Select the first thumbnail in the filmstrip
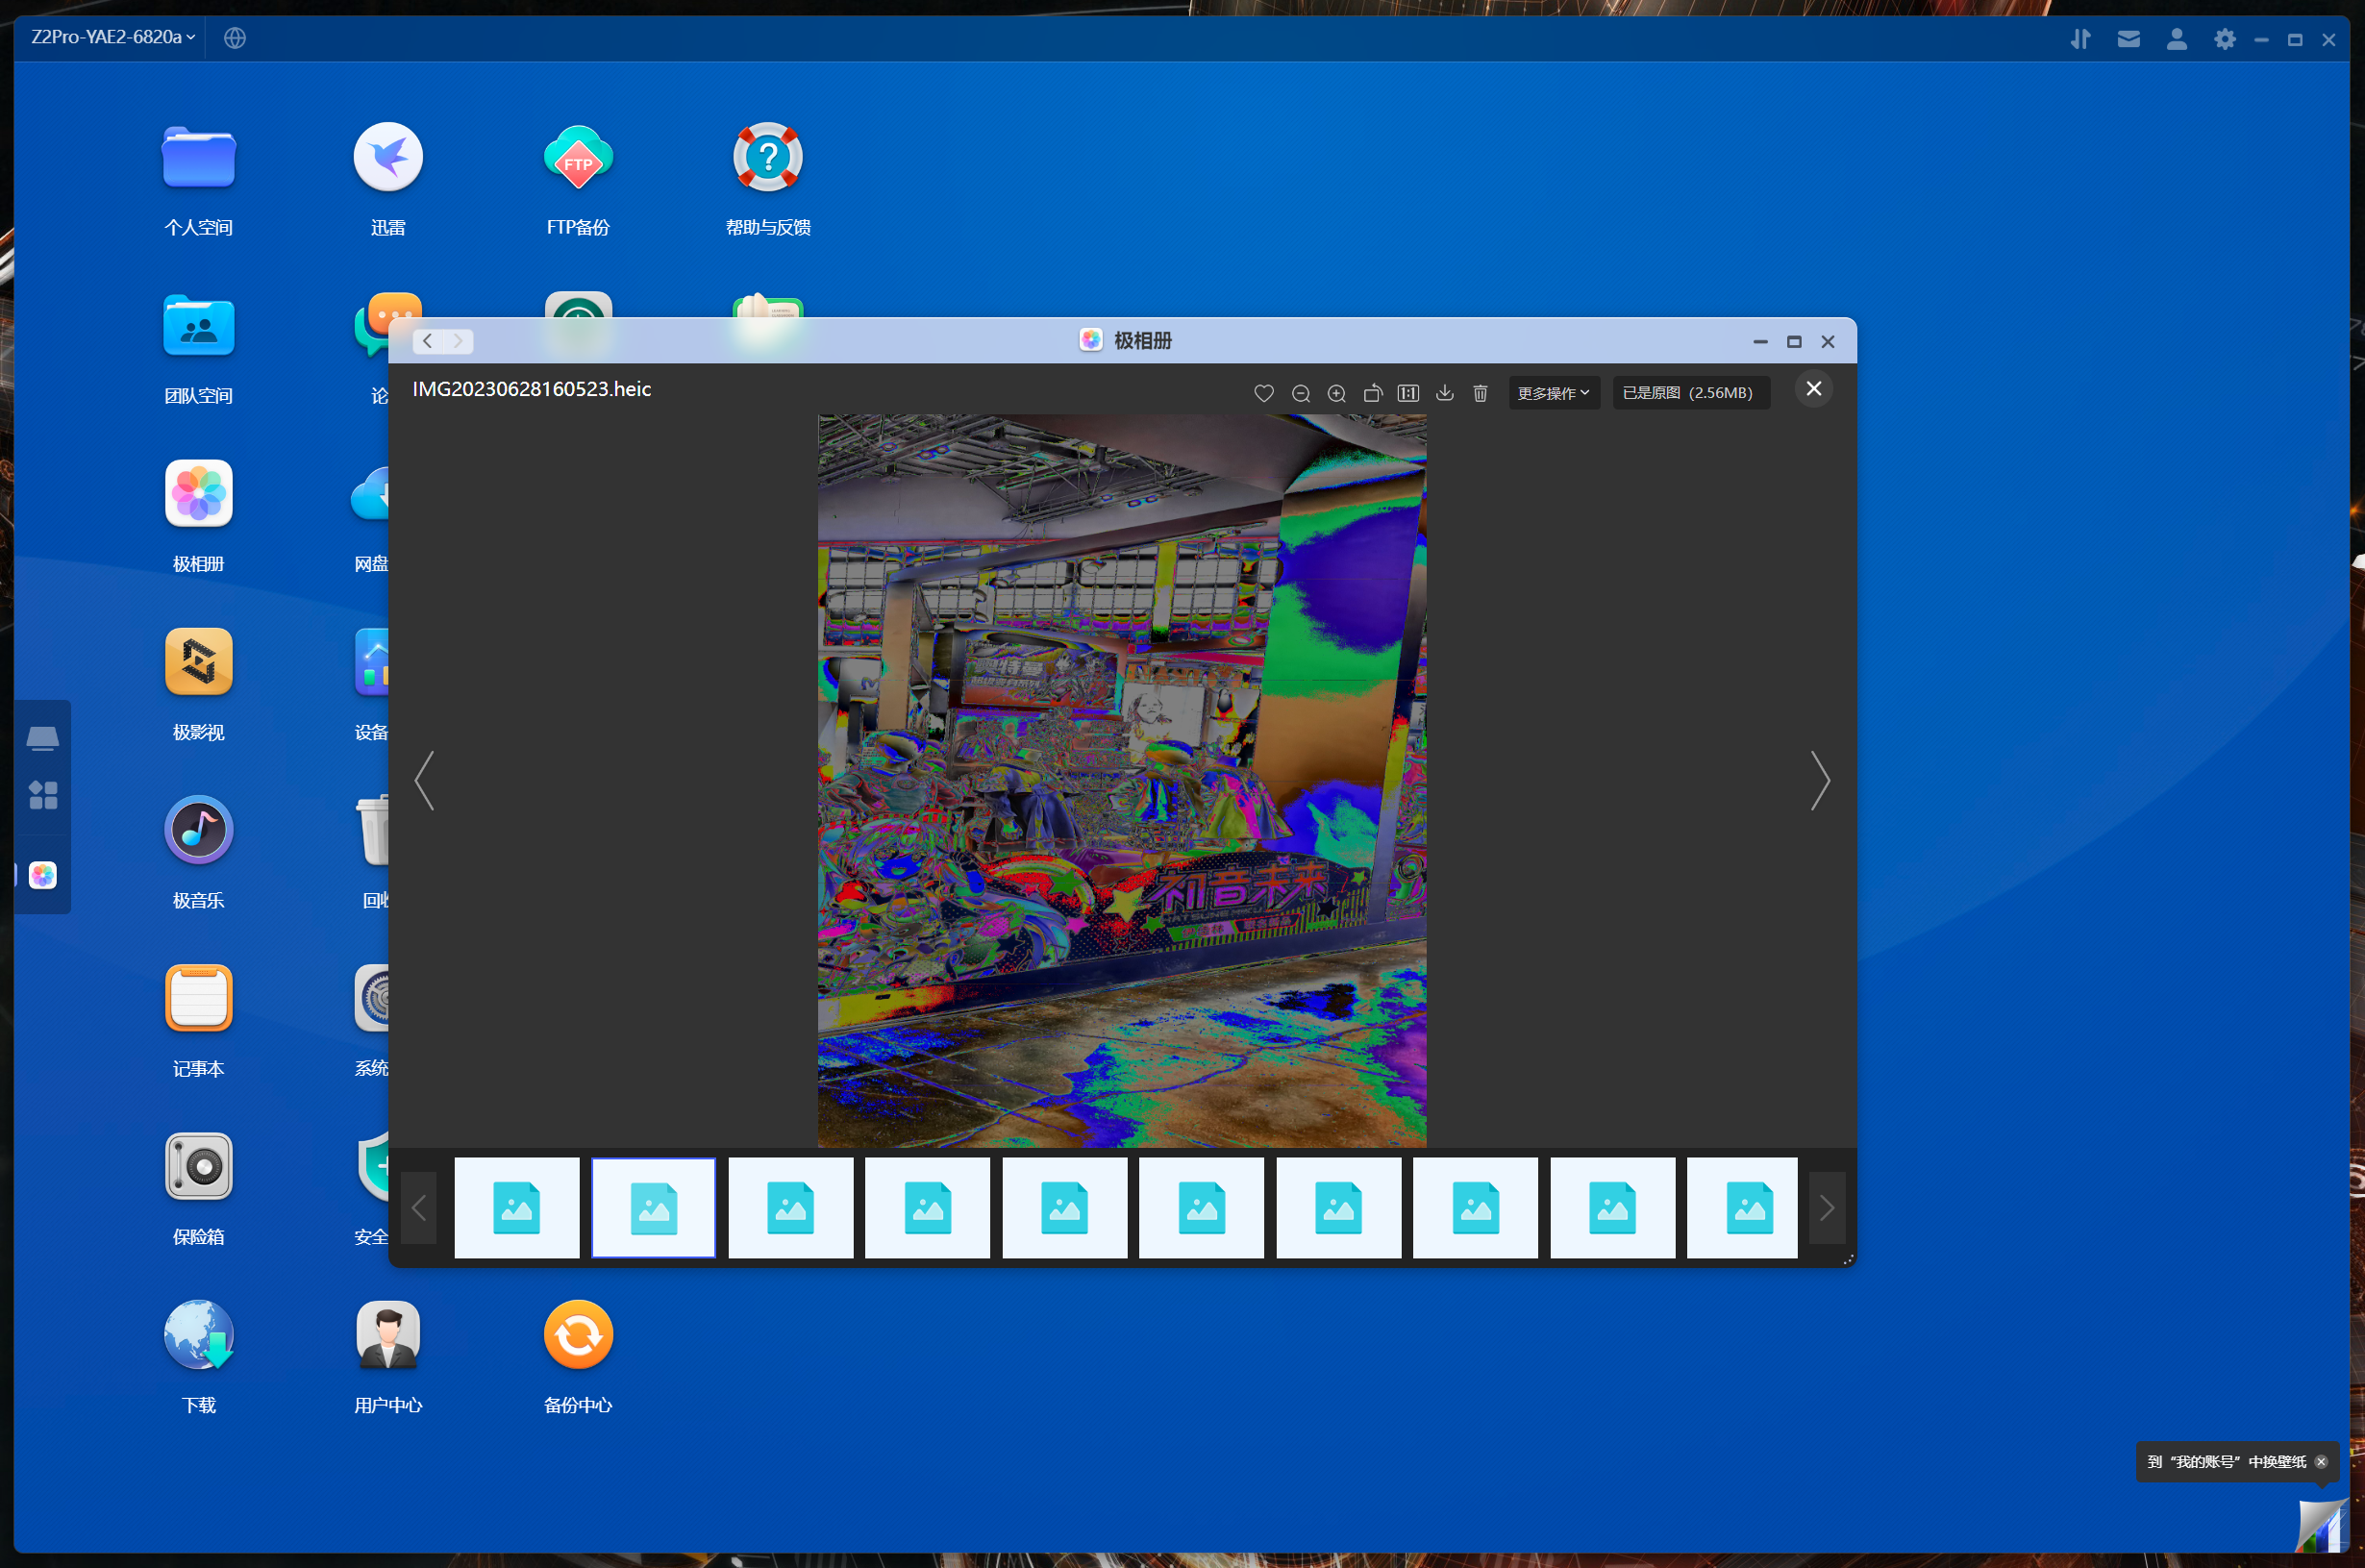The image size is (2365, 1568). (516, 1207)
